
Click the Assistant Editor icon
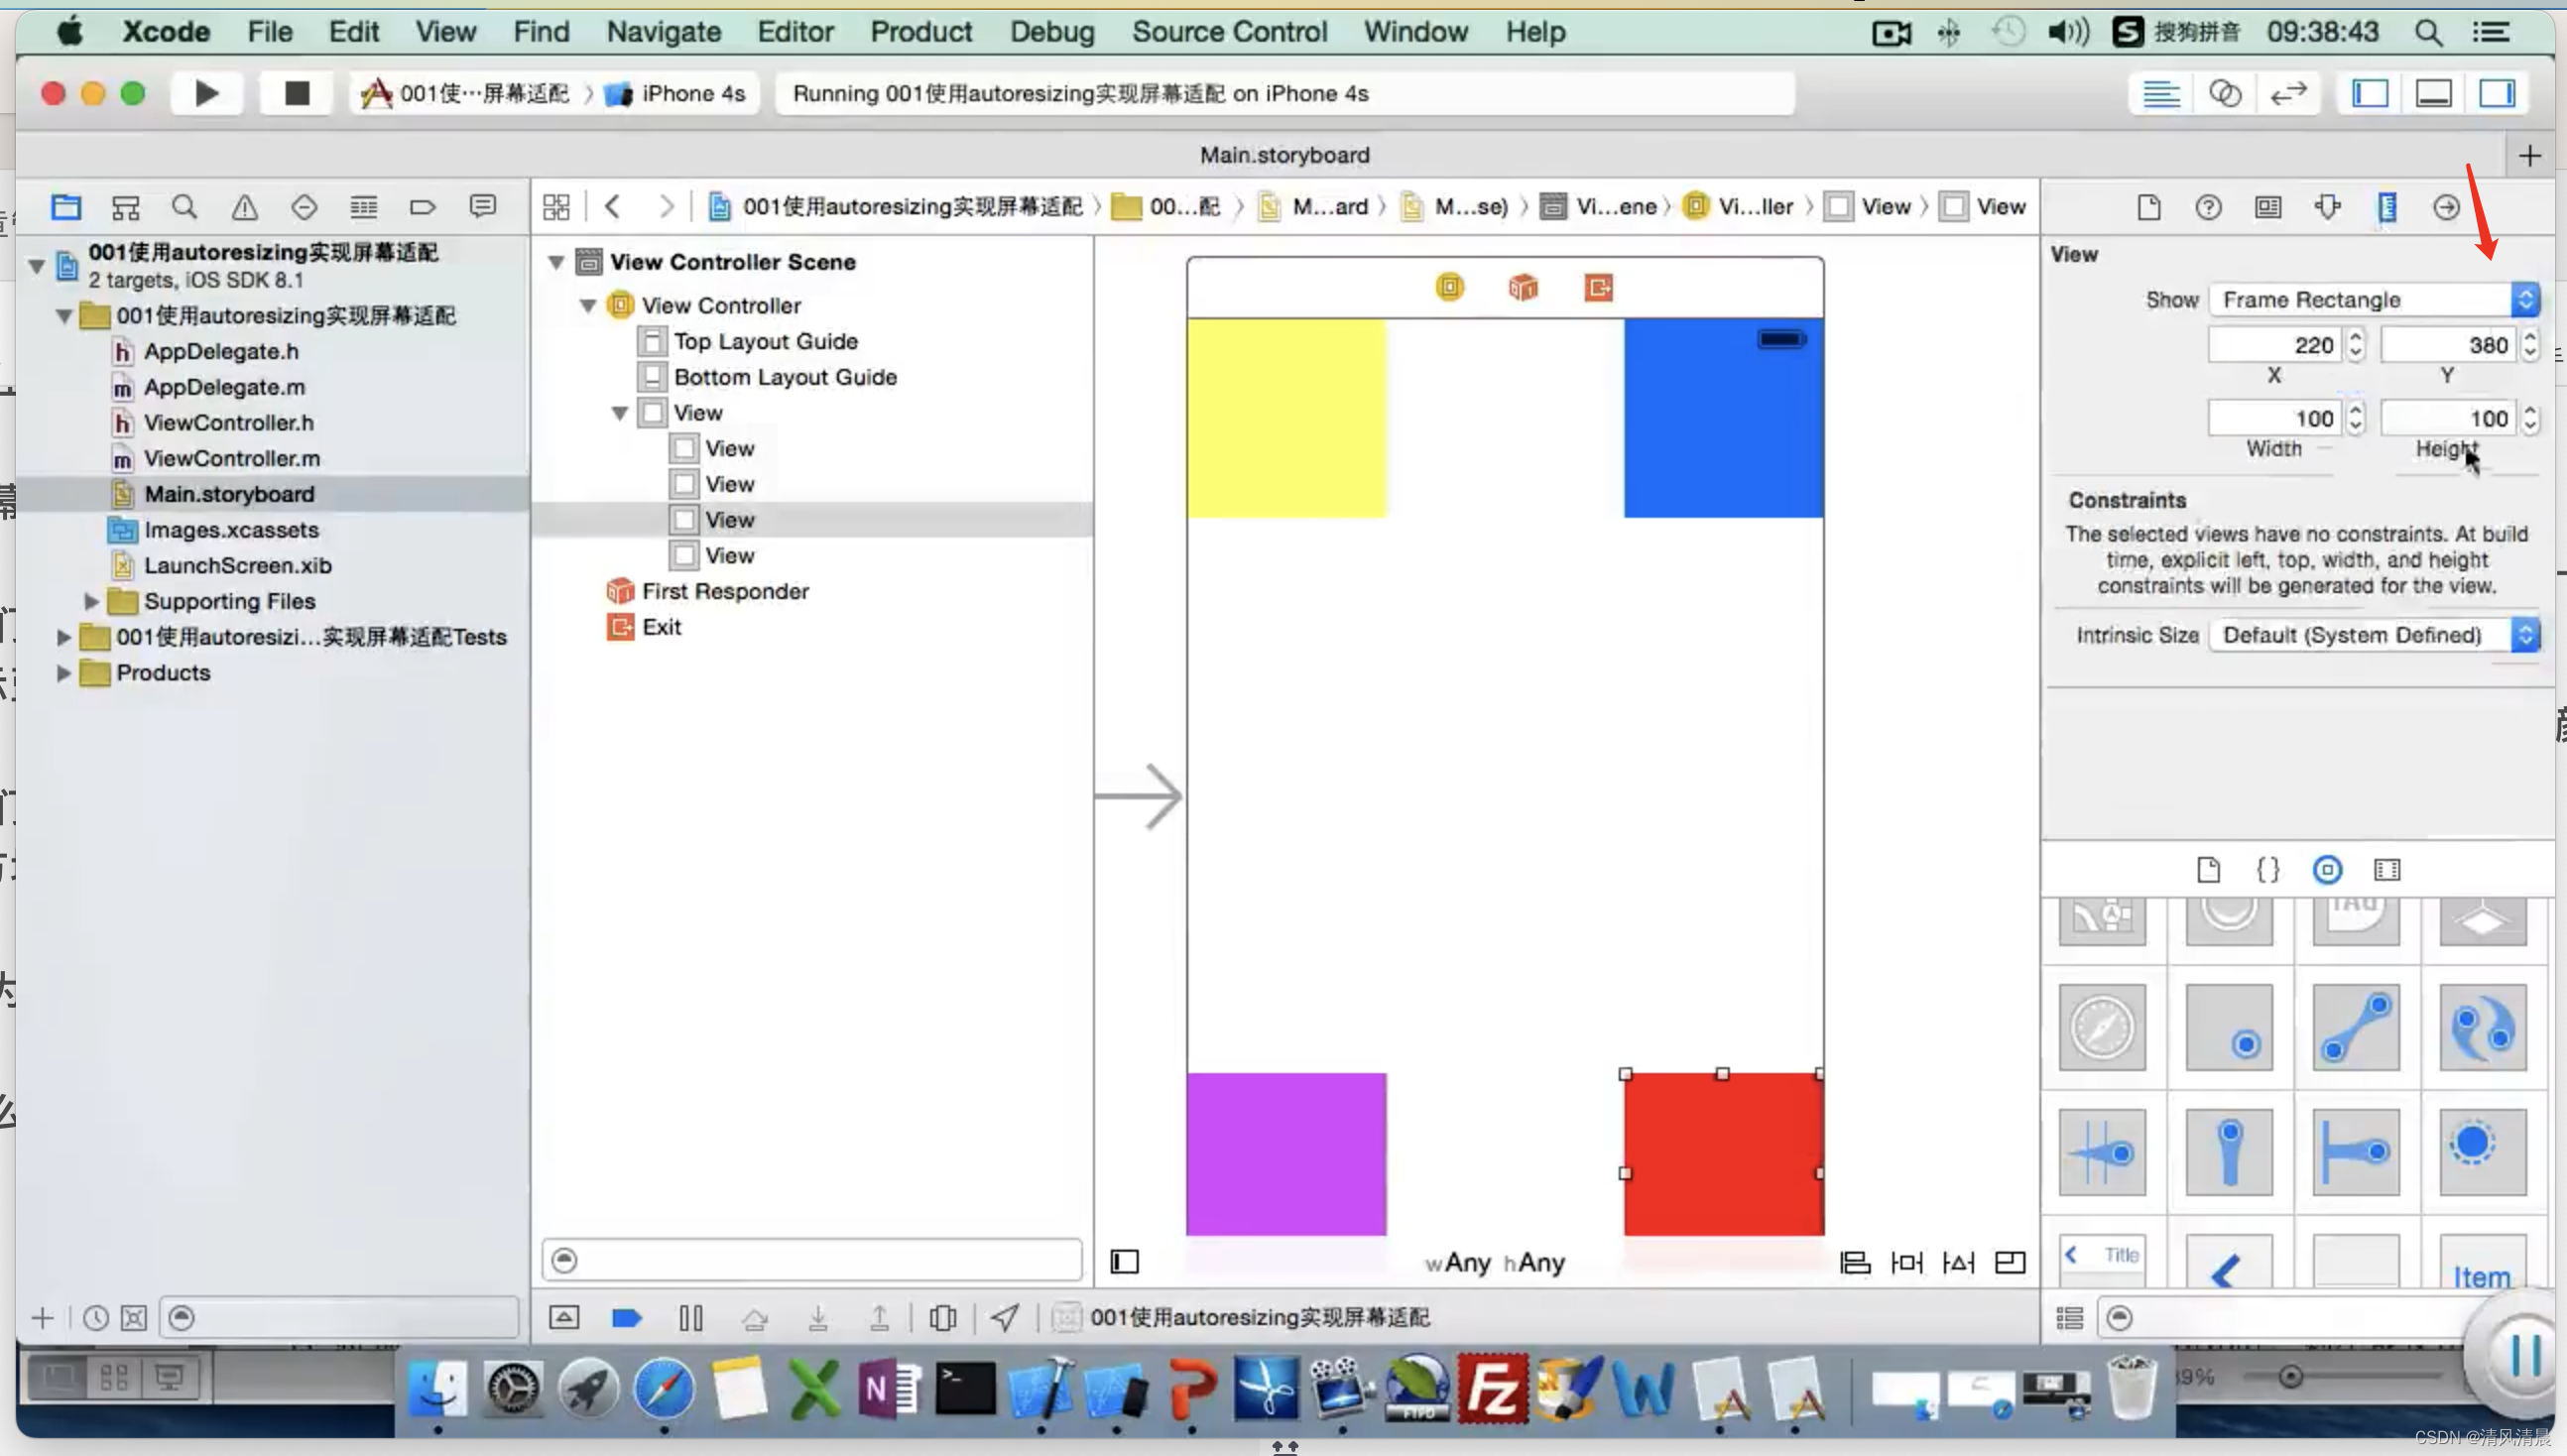(x=2225, y=91)
